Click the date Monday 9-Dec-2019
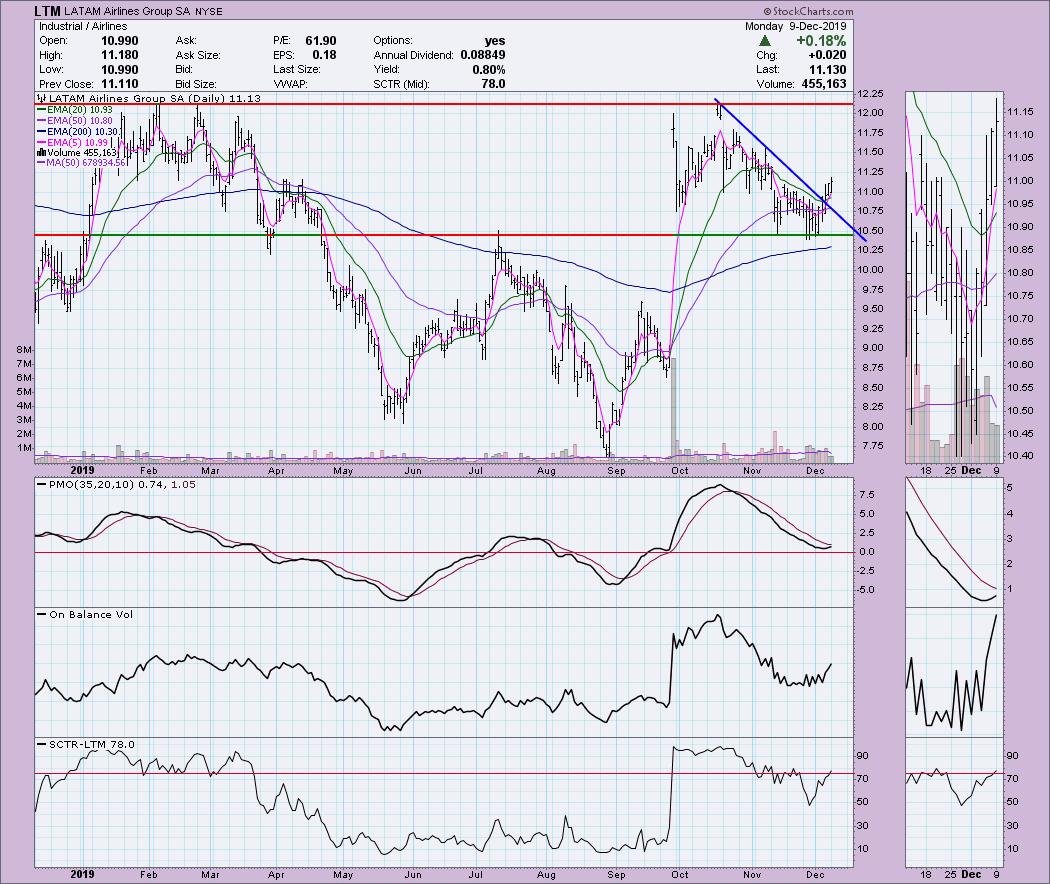The height and width of the screenshot is (884, 1050). tap(796, 26)
